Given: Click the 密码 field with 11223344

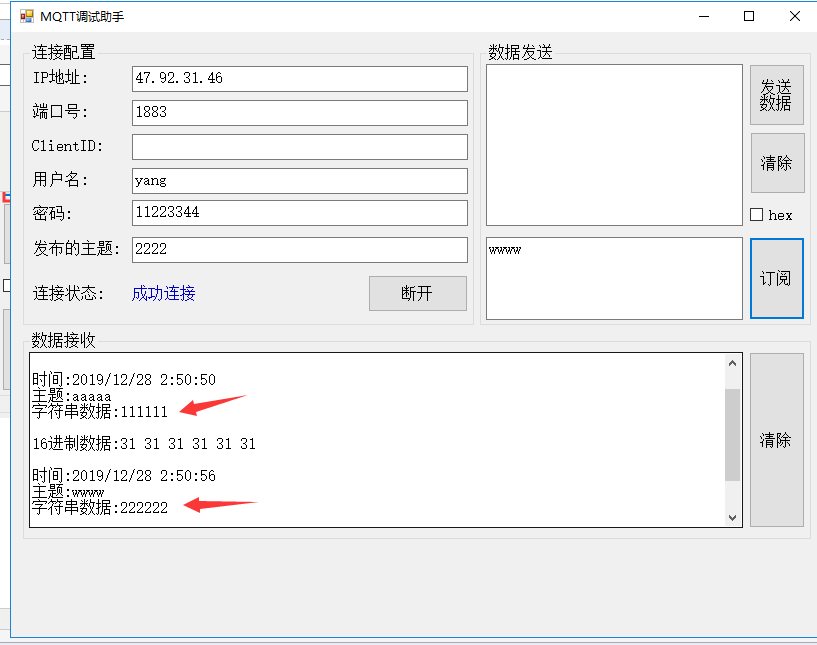Looking at the screenshot, I should 300,213.
